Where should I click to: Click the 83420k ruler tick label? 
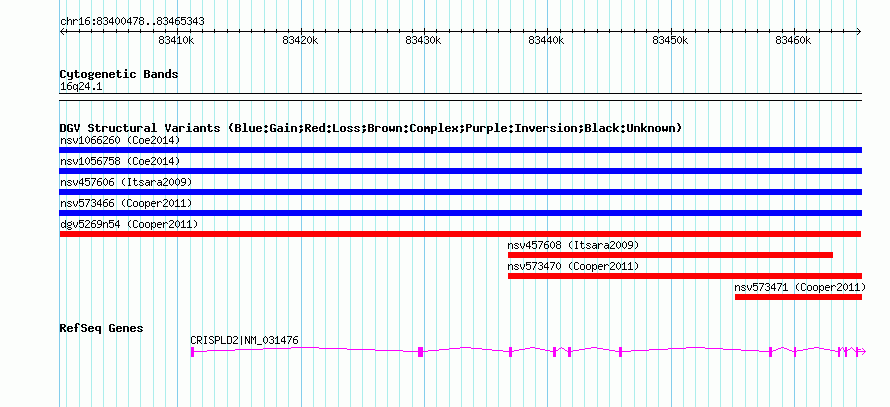tap(301, 40)
